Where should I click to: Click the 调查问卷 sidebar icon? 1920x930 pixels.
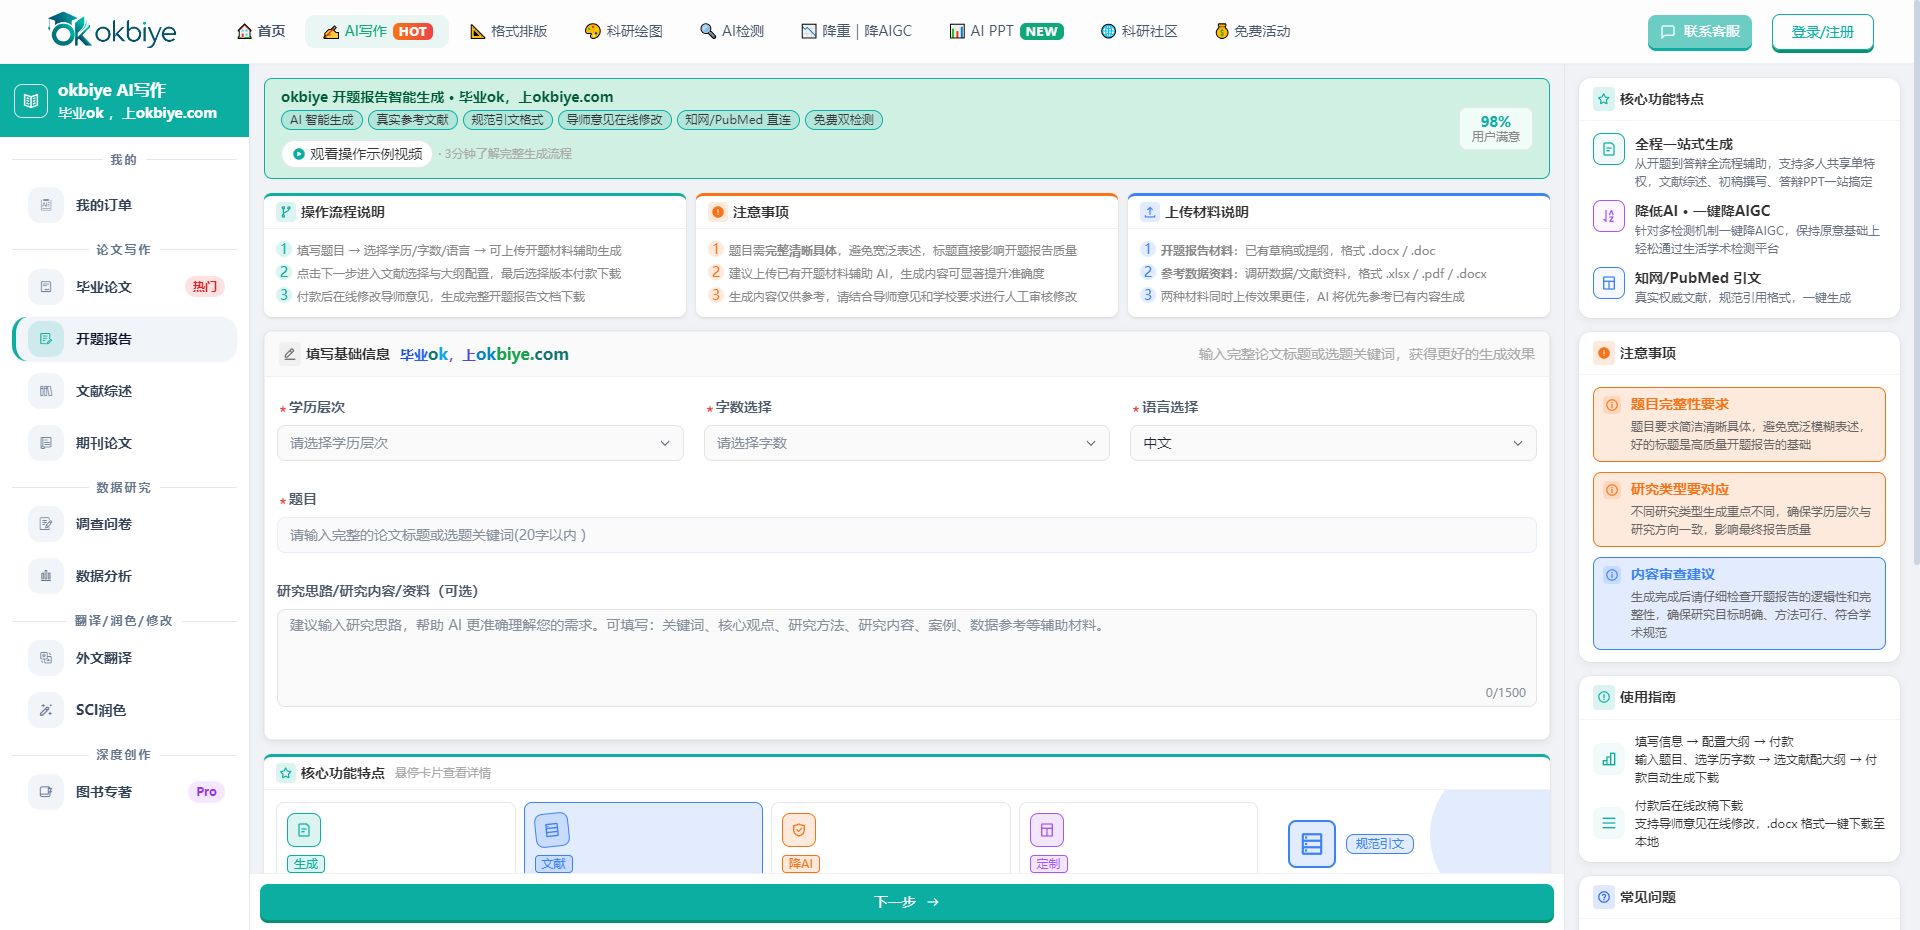(46, 524)
